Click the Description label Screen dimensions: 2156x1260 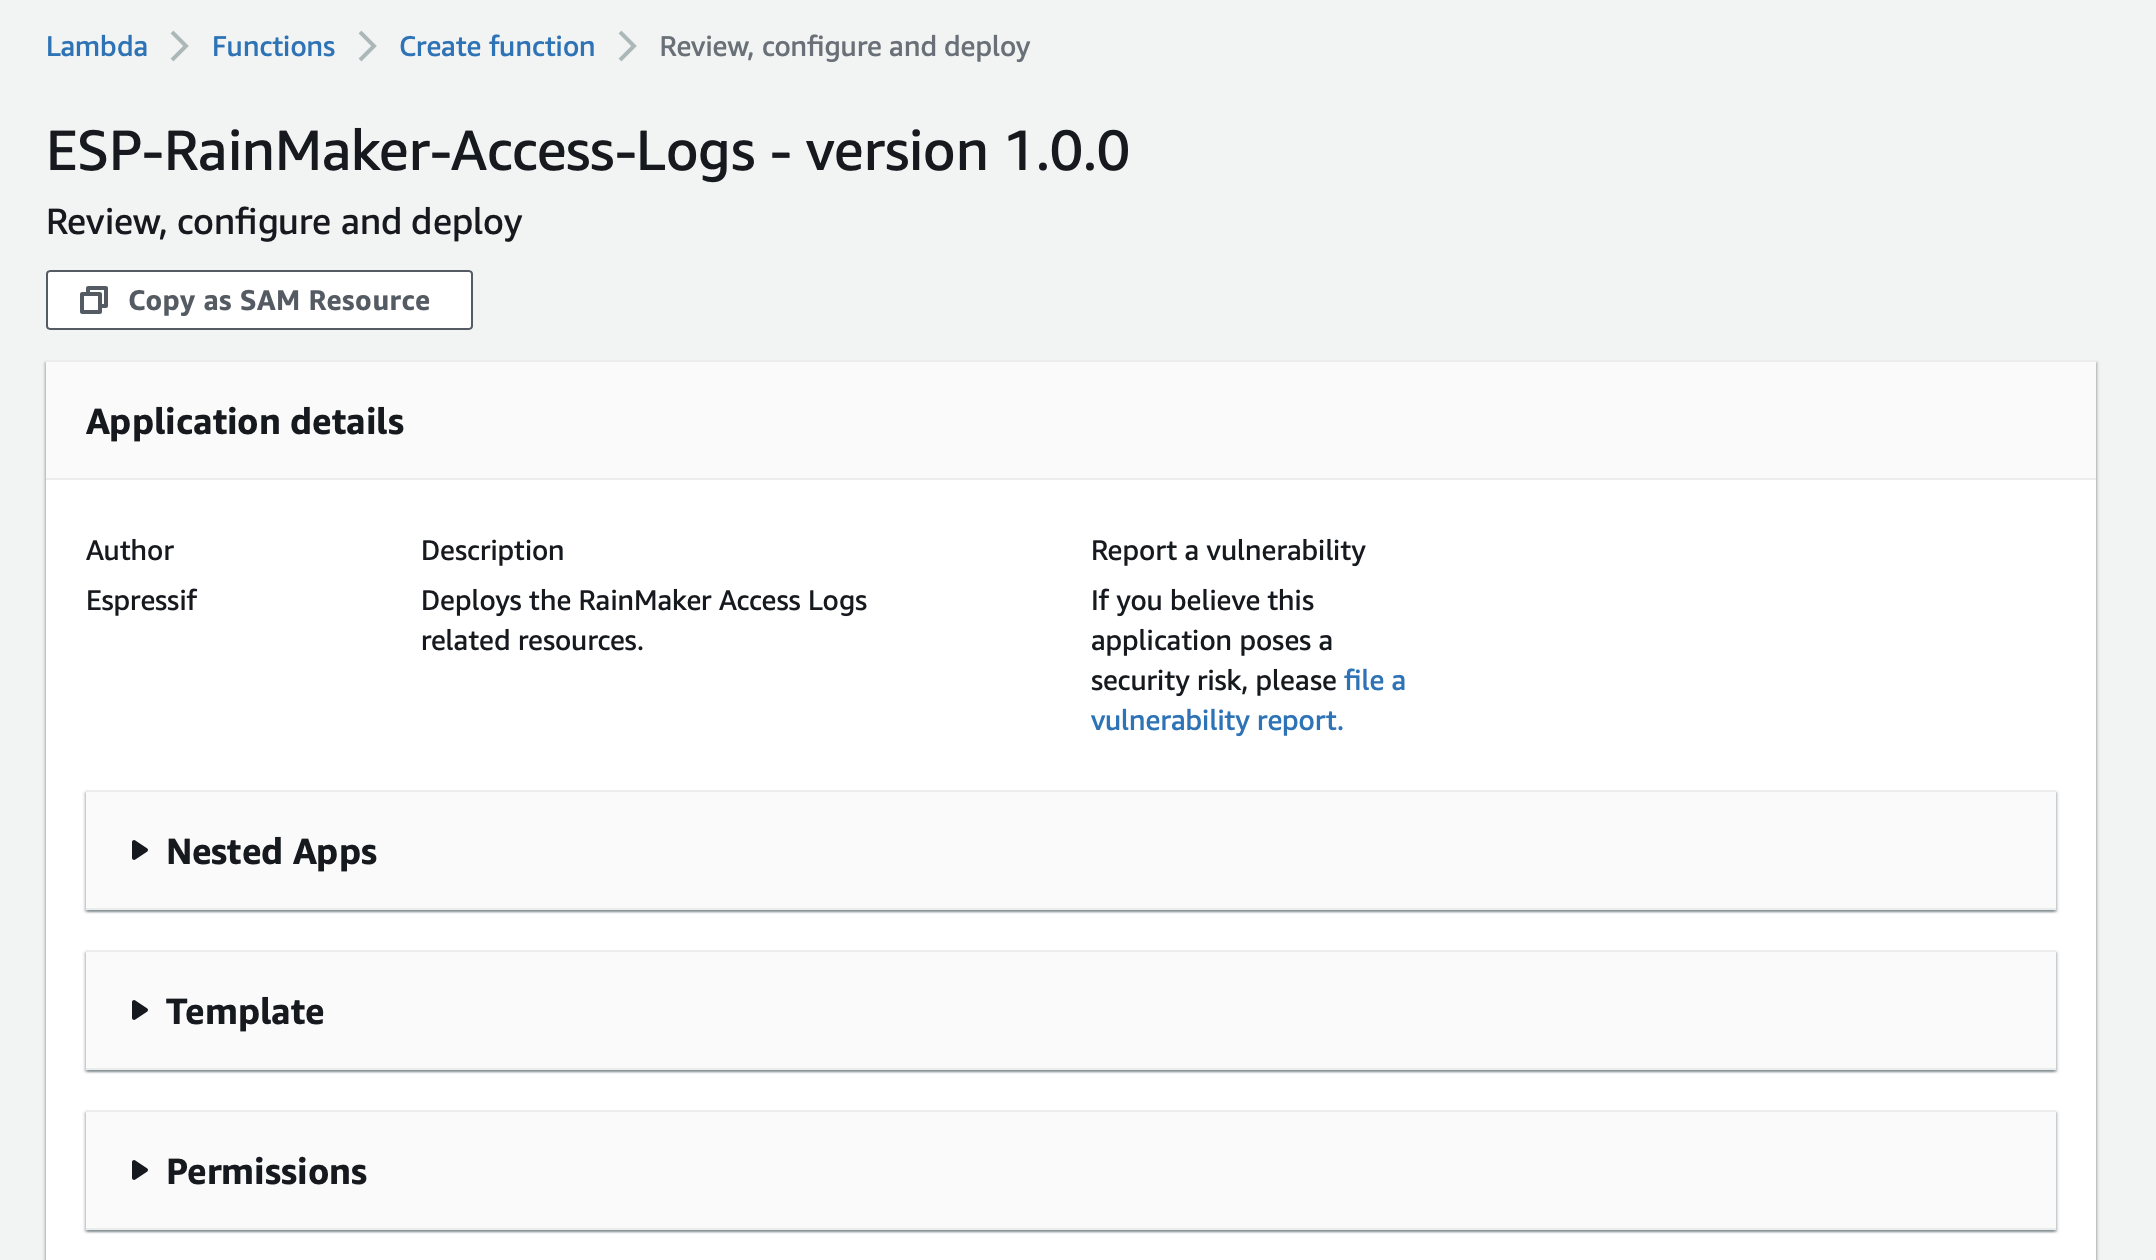pos(493,550)
